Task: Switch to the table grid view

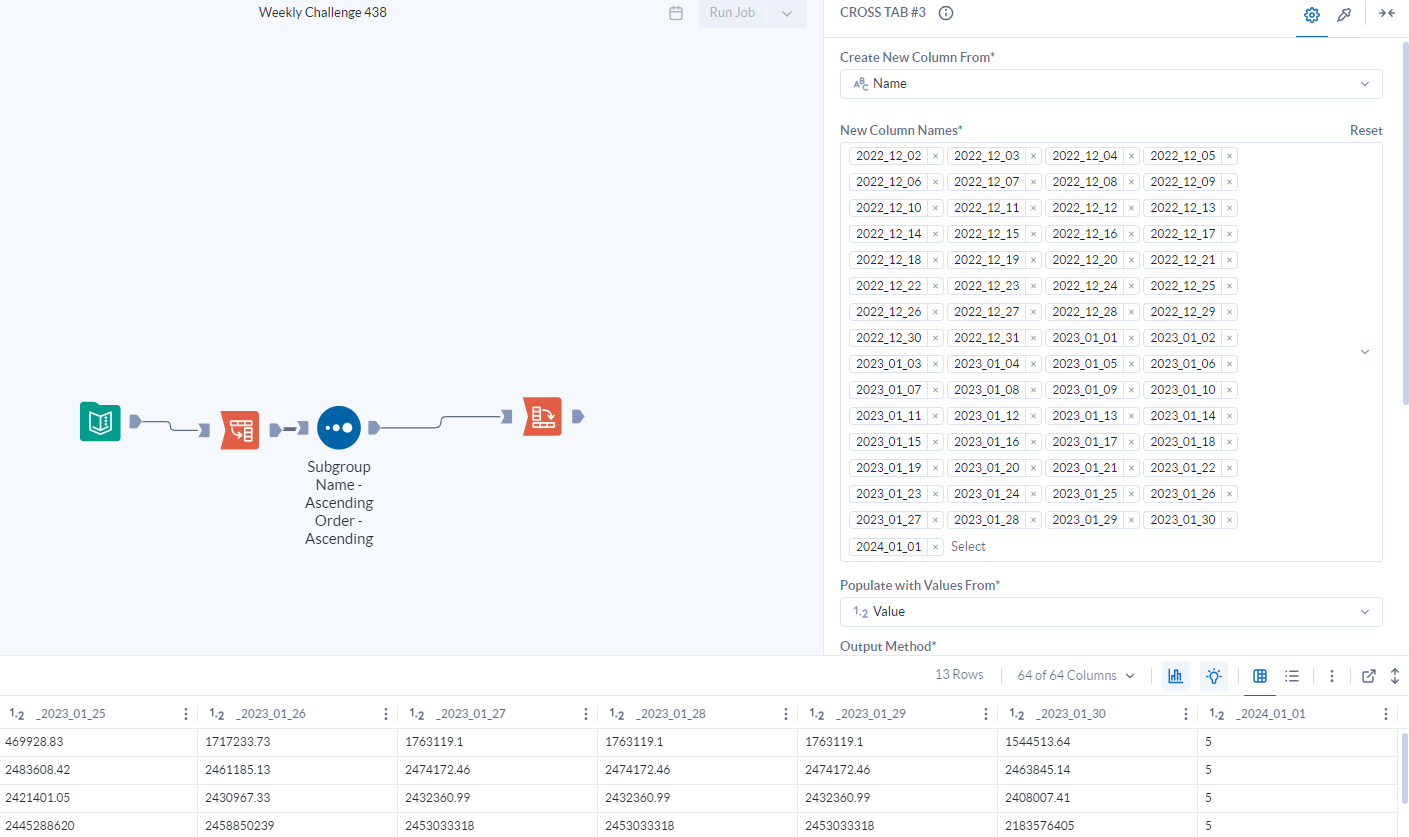Action: 1259,676
